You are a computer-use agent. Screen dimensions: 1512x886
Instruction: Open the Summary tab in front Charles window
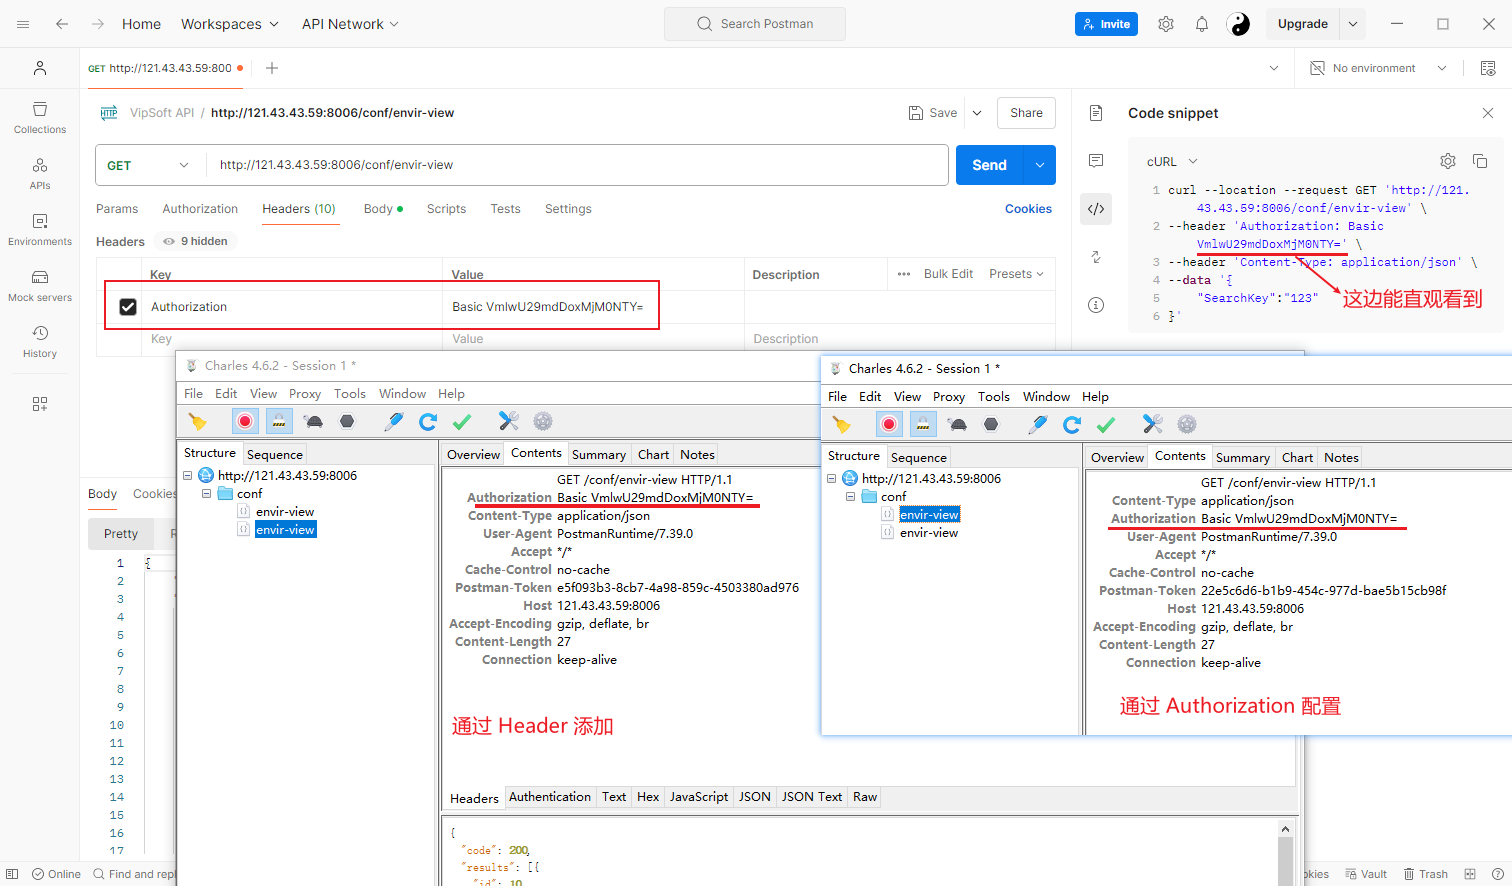(x=1243, y=457)
